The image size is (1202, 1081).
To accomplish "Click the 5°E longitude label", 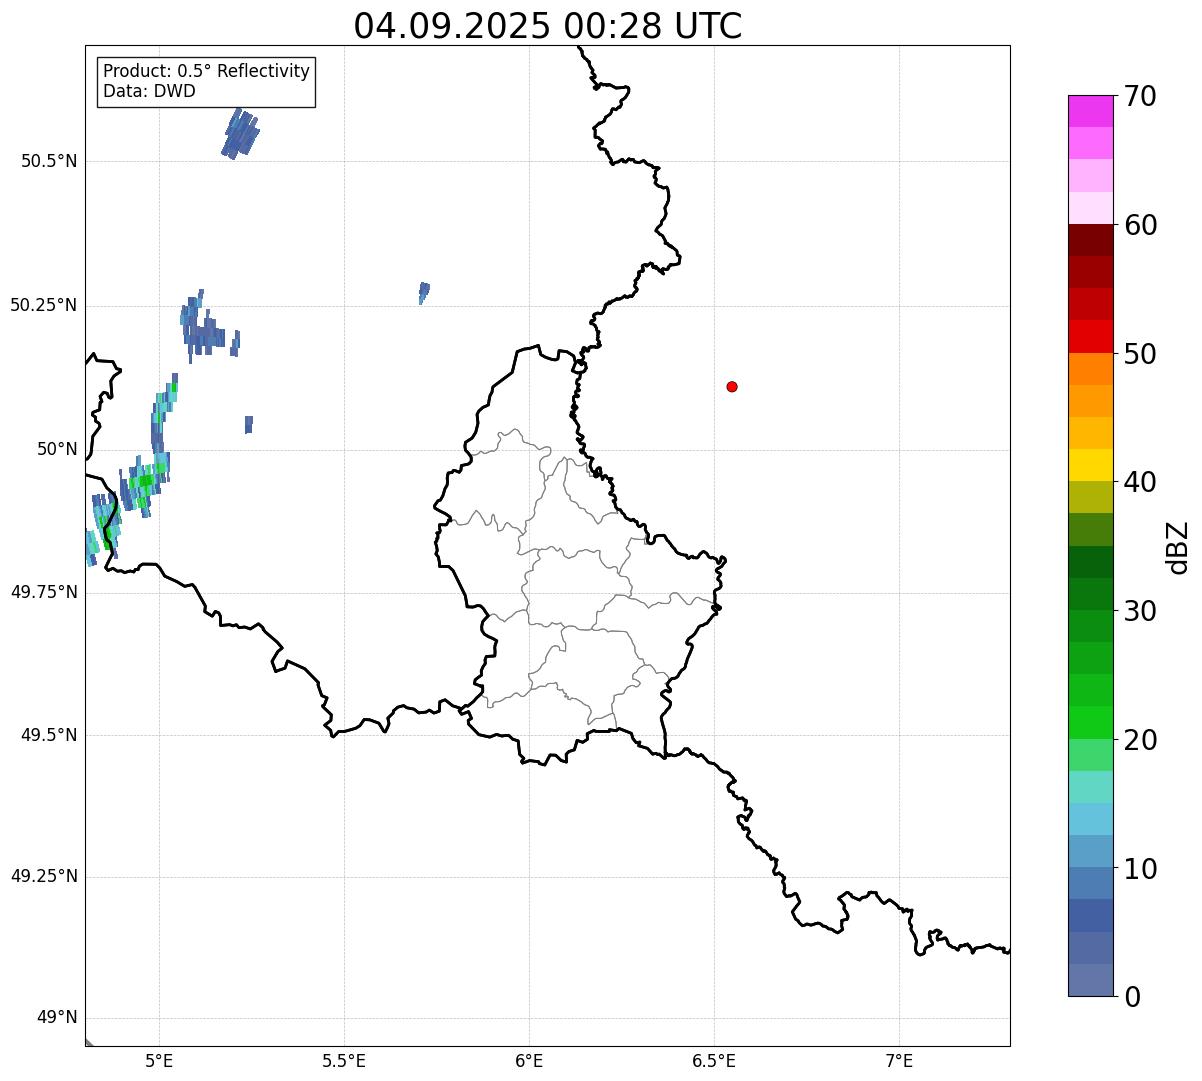I will click(x=159, y=1062).
